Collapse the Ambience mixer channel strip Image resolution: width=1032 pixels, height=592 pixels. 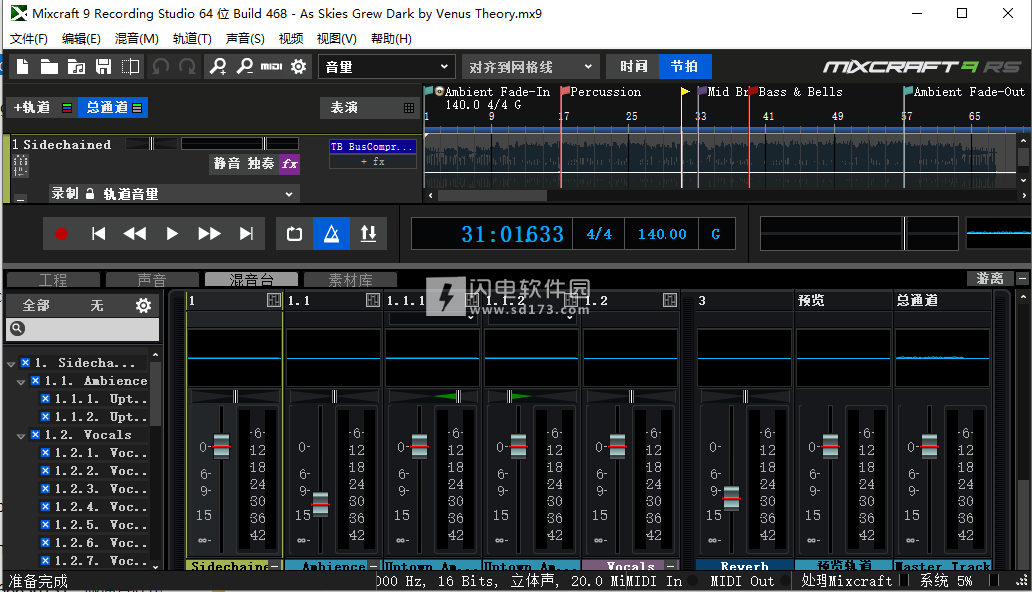[373, 566]
